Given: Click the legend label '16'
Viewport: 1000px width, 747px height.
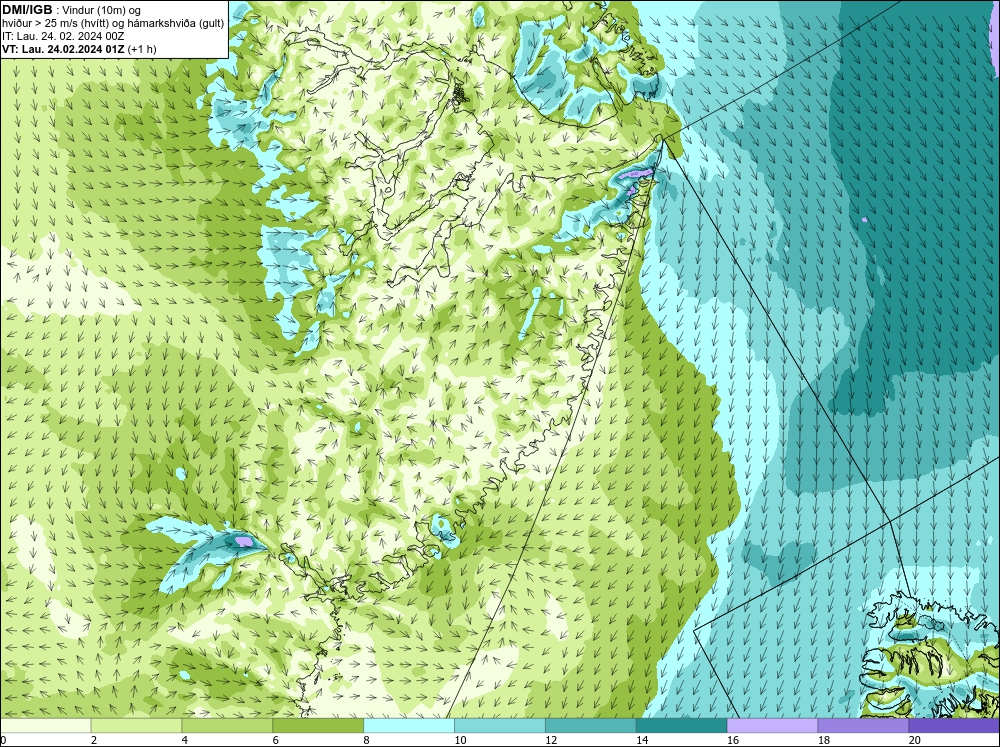Looking at the screenshot, I should pos(733,740).
